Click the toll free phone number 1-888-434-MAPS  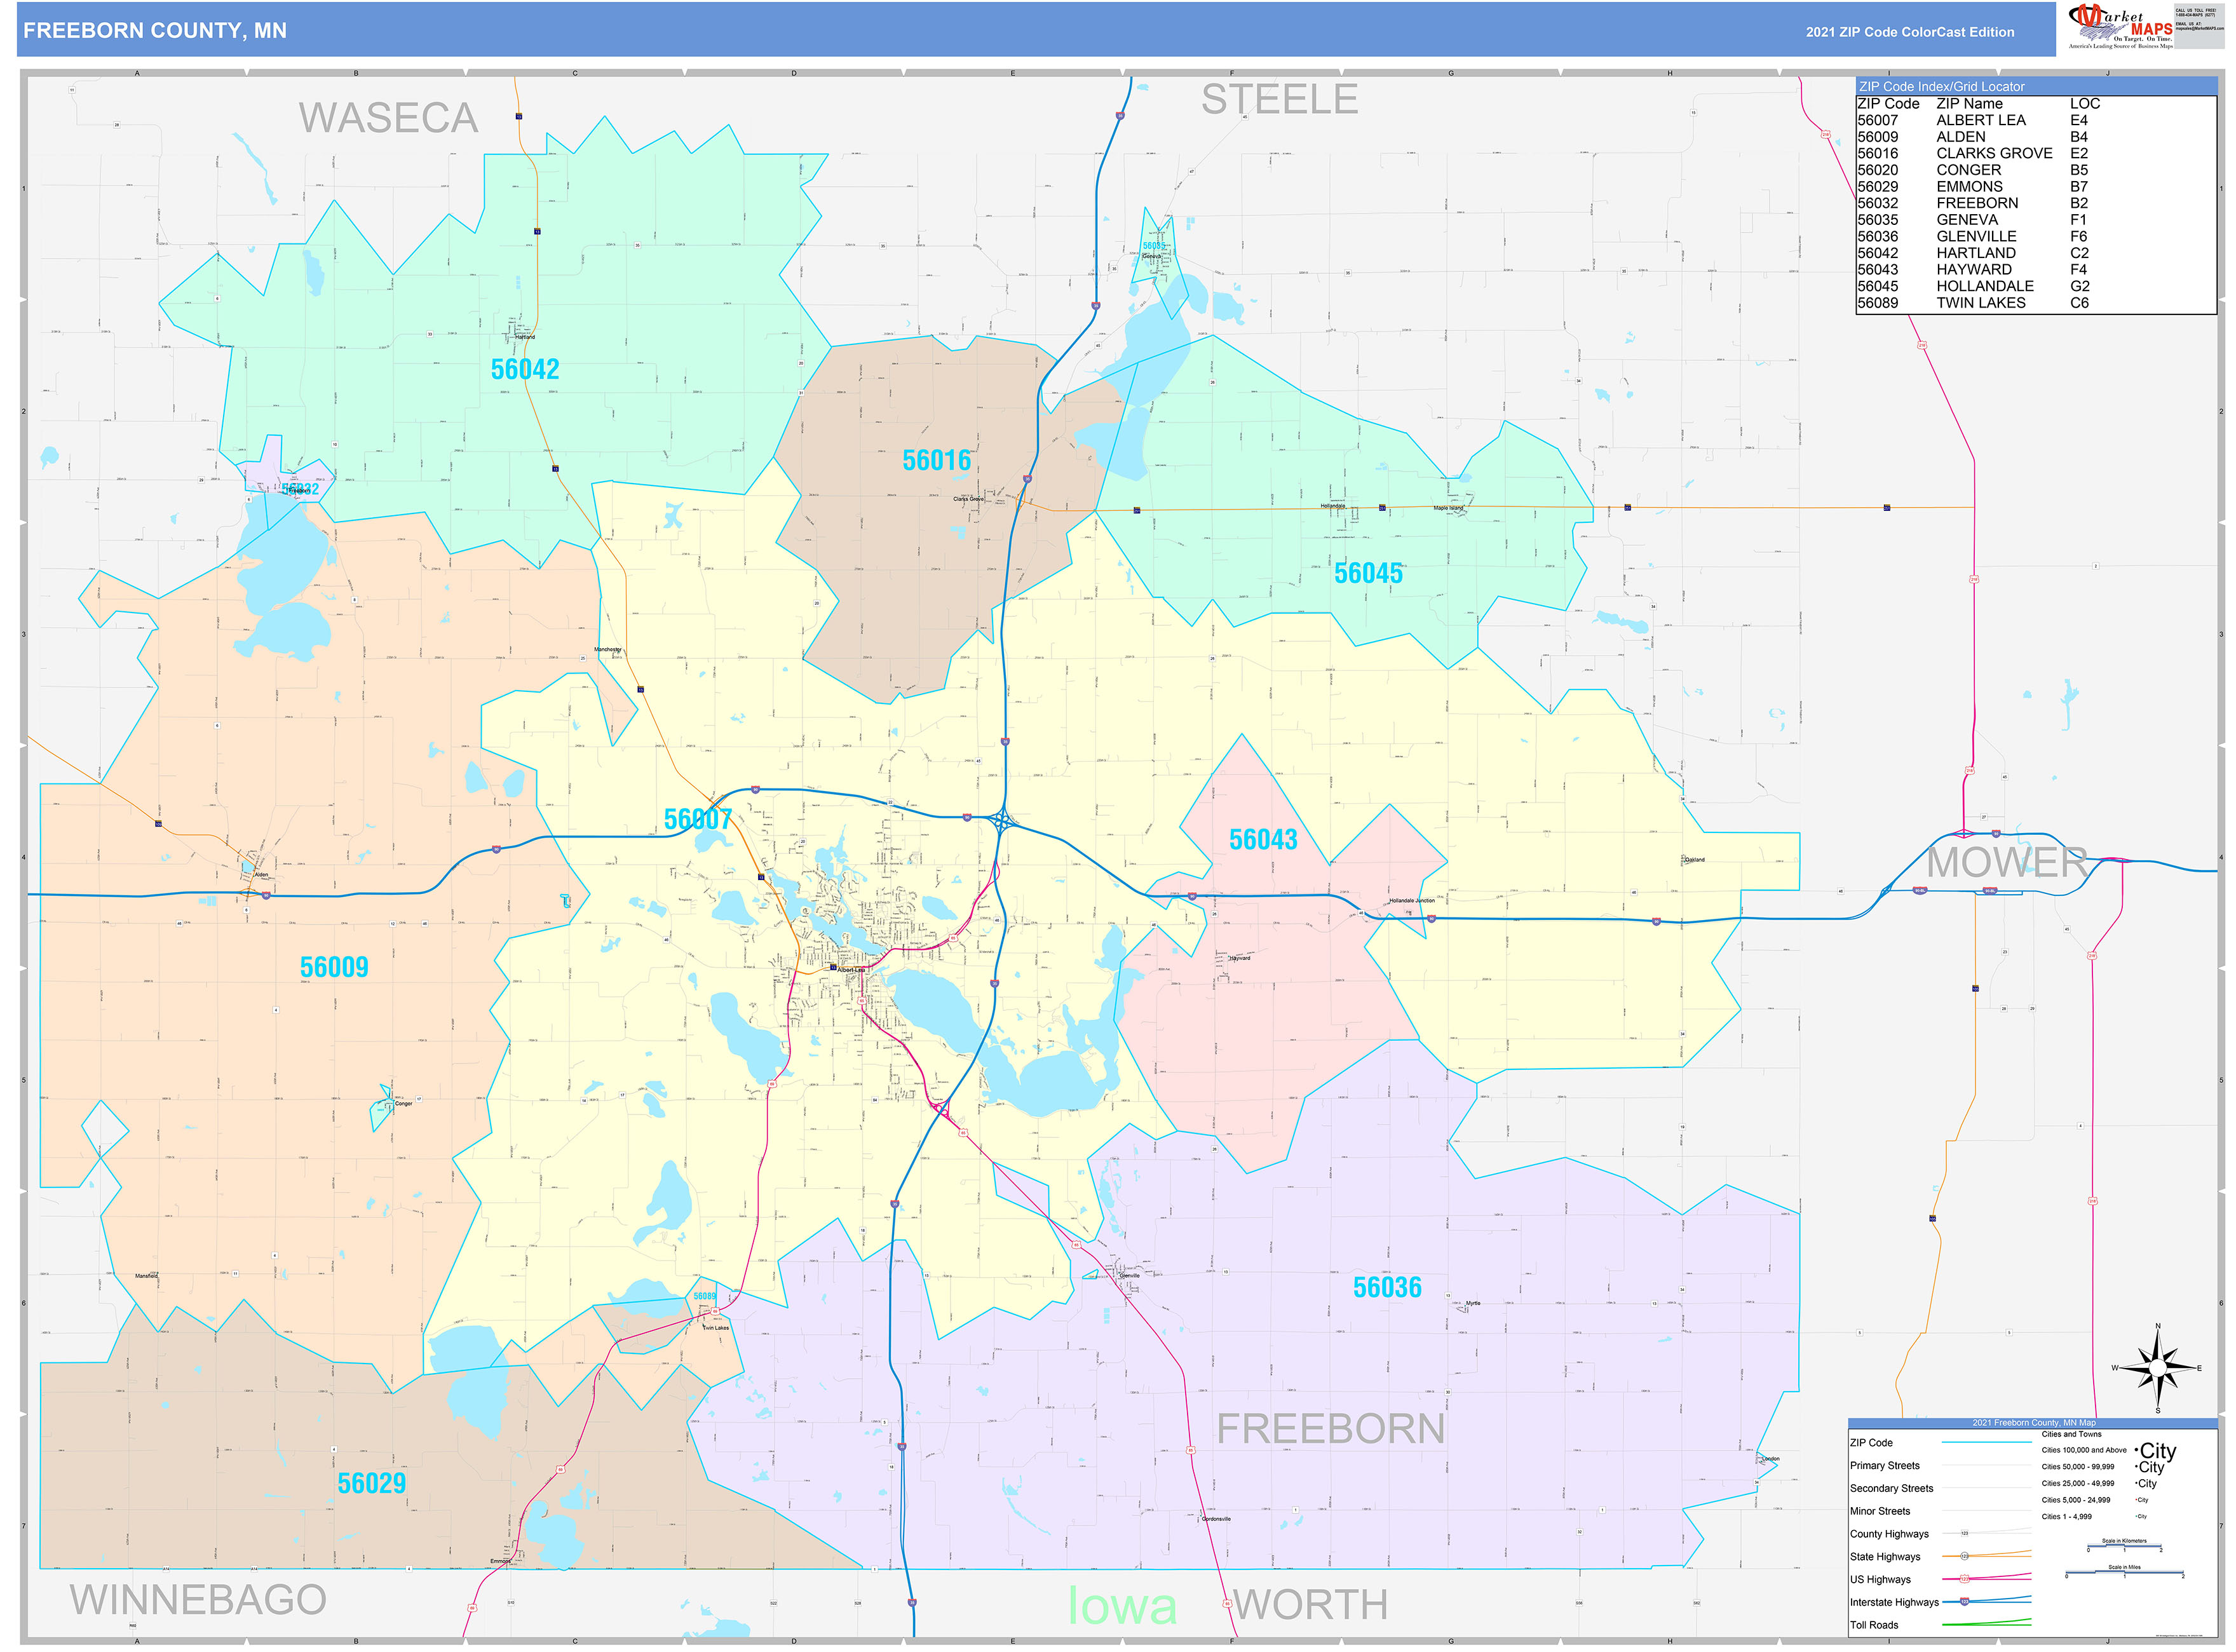click(2198, 15)
